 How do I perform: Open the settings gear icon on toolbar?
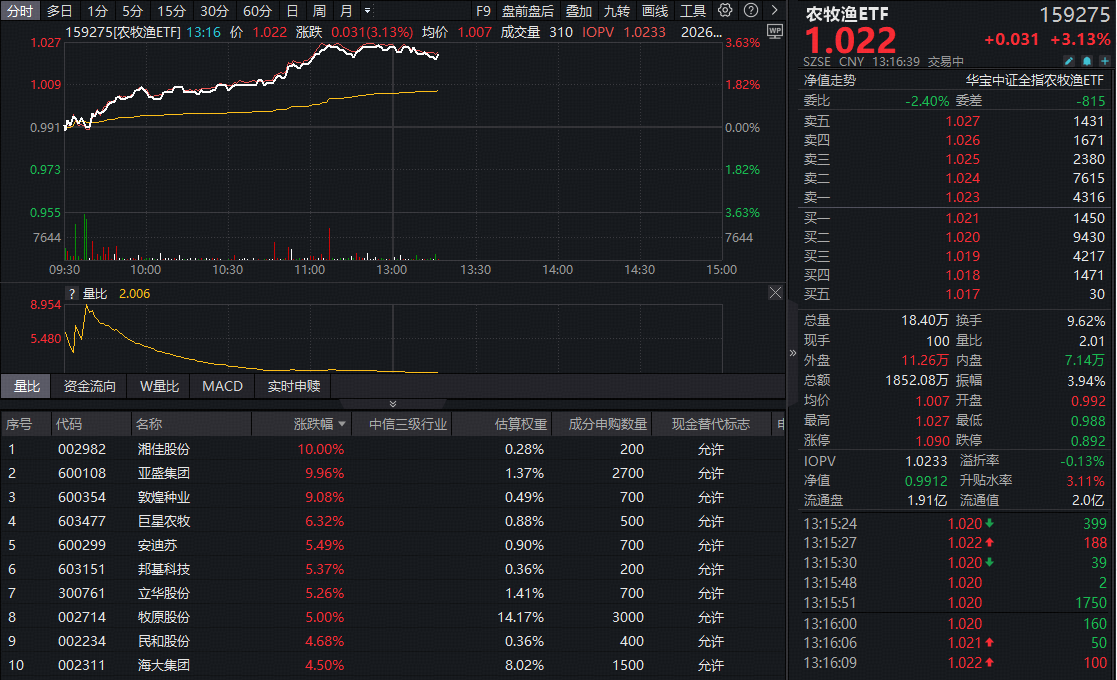(x=725, y=9)
